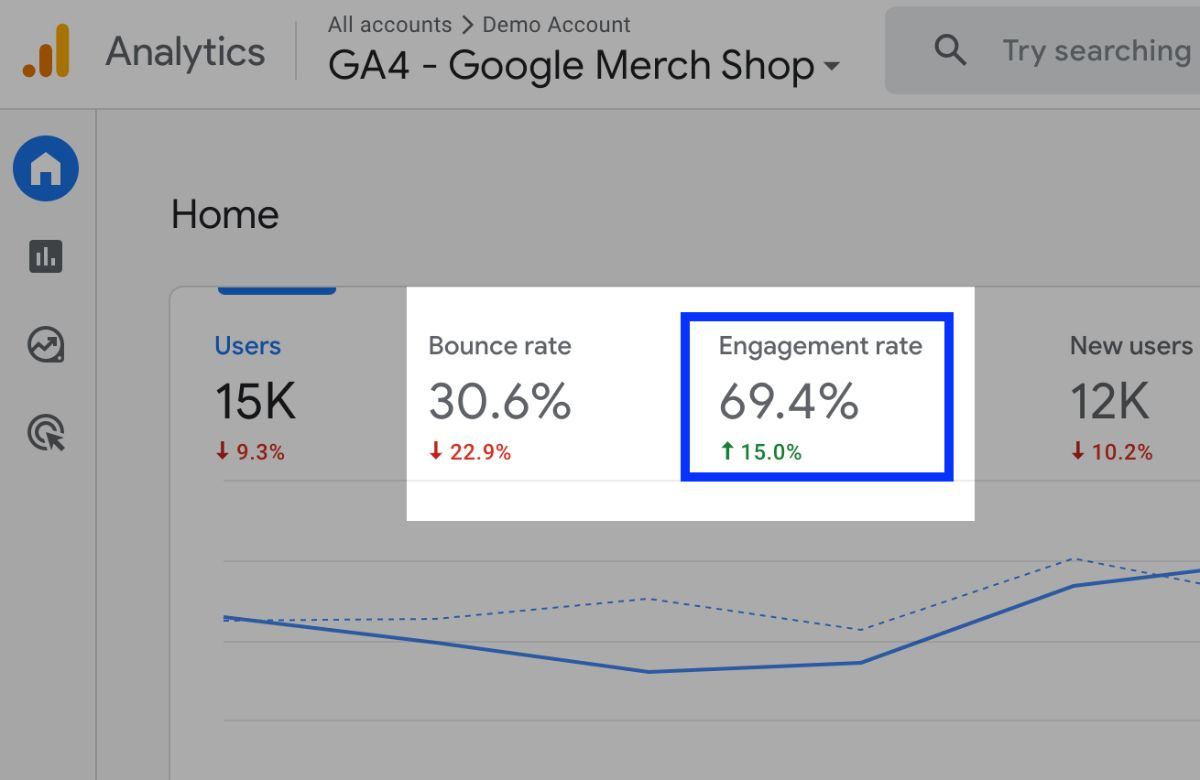Click the All accounts breadcrumb link
This screenshot has width=1200, height=780.
click(x=389, y=24)
